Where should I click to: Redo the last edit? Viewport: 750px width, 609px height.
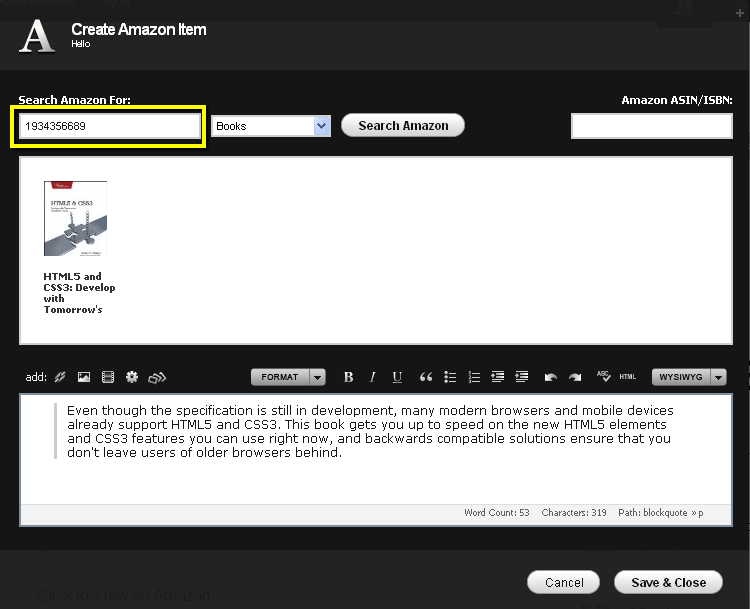(x=574, y=377)
